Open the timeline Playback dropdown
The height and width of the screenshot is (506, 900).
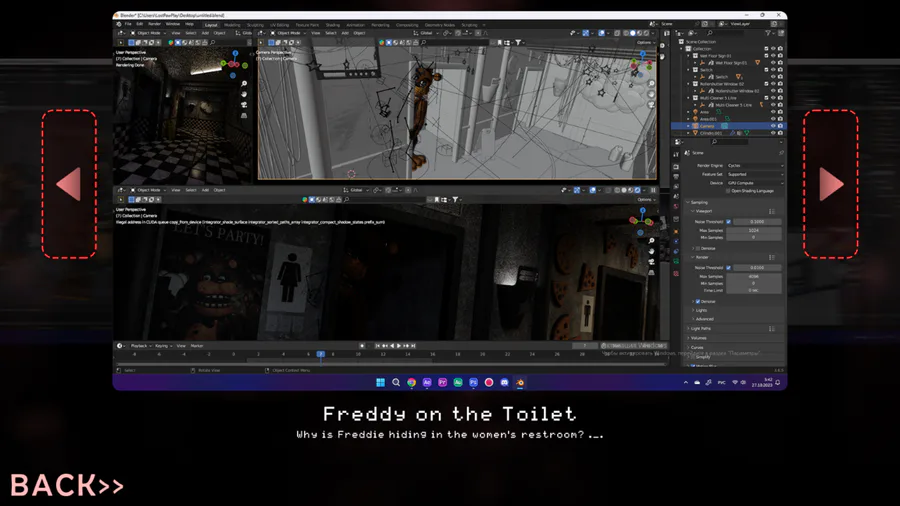140,346
